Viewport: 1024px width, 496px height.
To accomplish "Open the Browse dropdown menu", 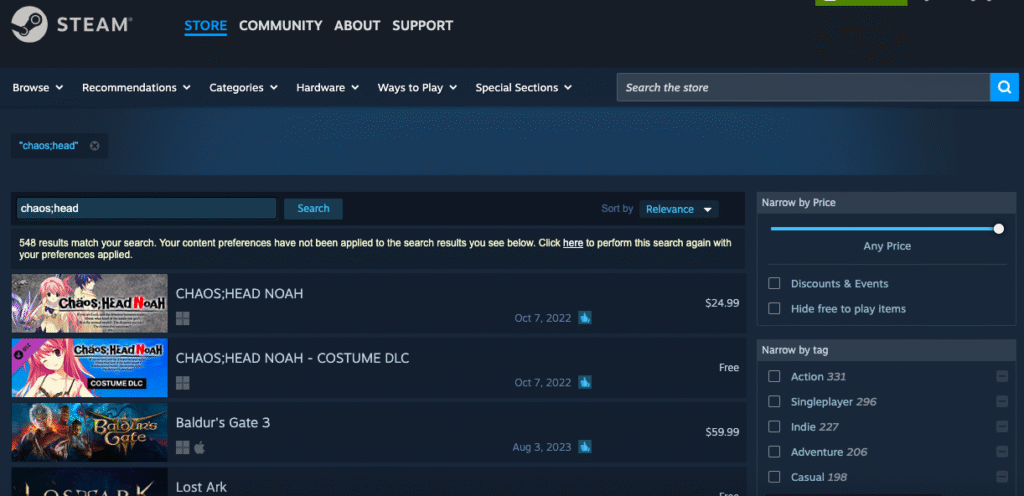I will tap(38, 87).
